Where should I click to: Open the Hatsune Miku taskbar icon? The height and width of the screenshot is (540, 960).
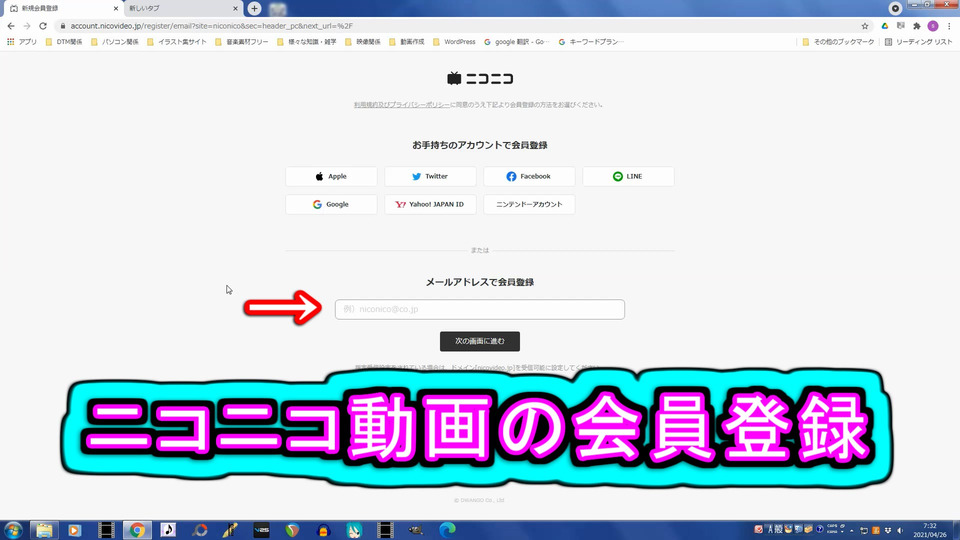coord(354,530)
